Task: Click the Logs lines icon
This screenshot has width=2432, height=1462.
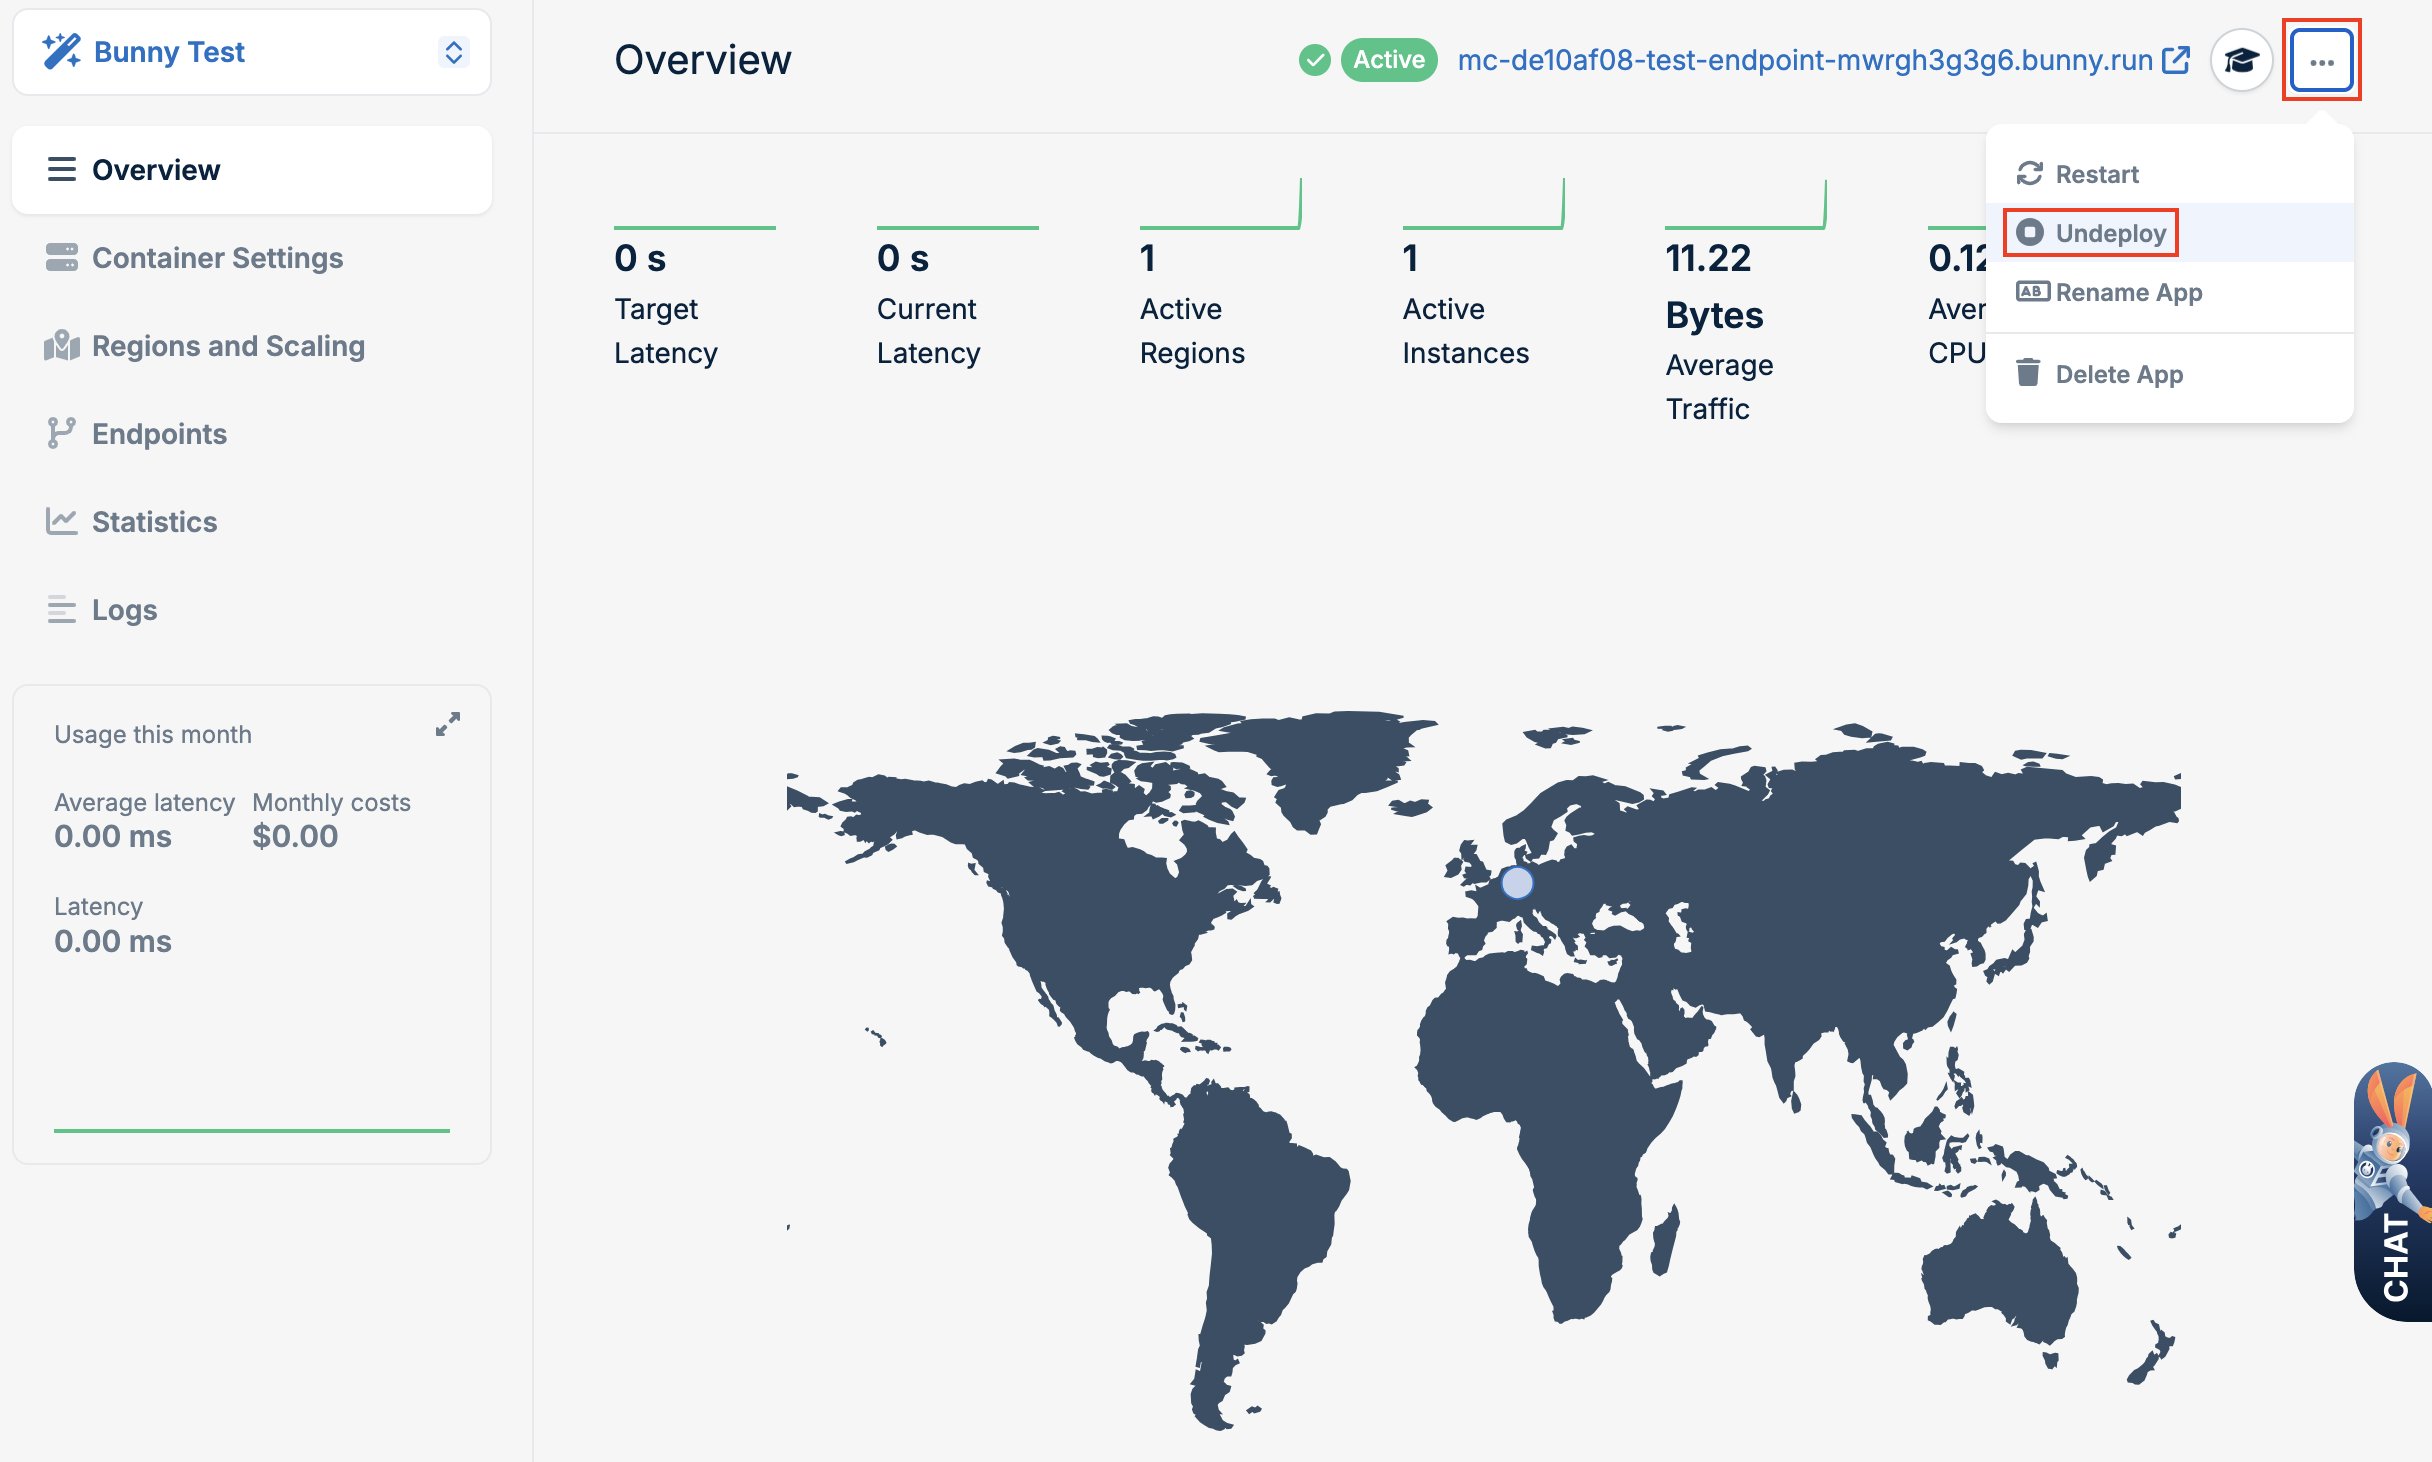Action: point(61,609)
